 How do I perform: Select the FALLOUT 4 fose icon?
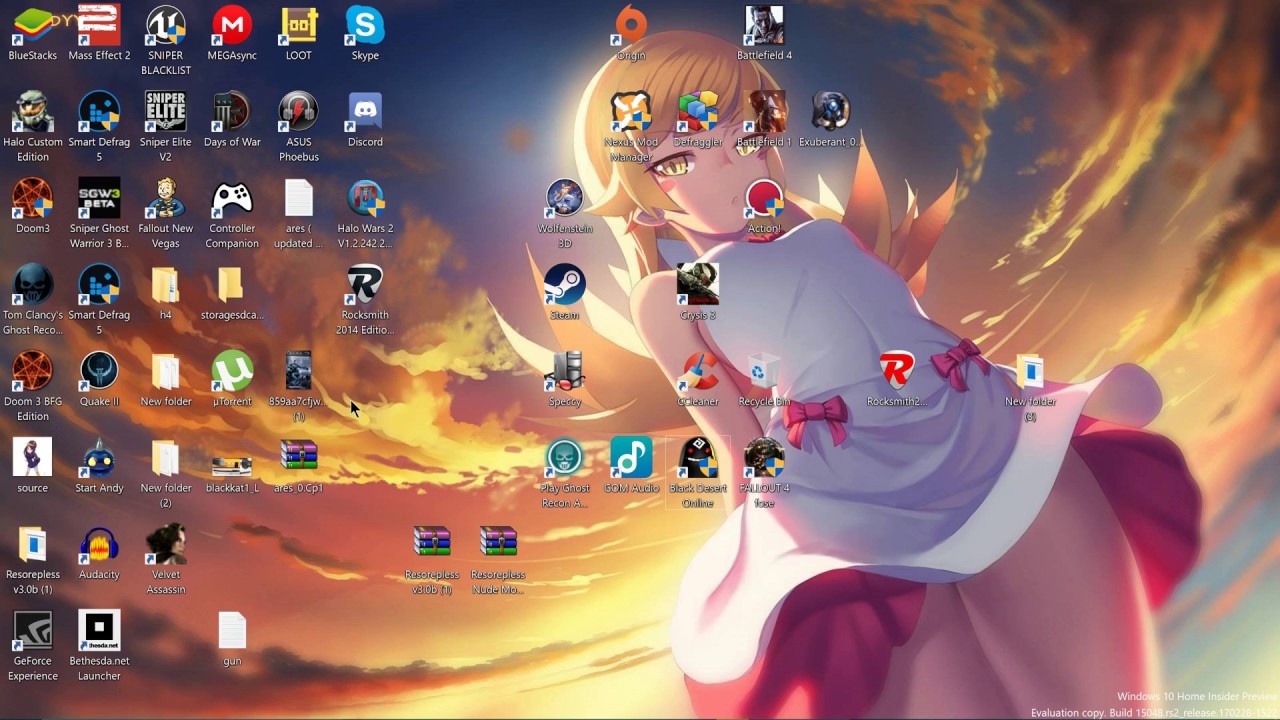[x=764, y=458]
